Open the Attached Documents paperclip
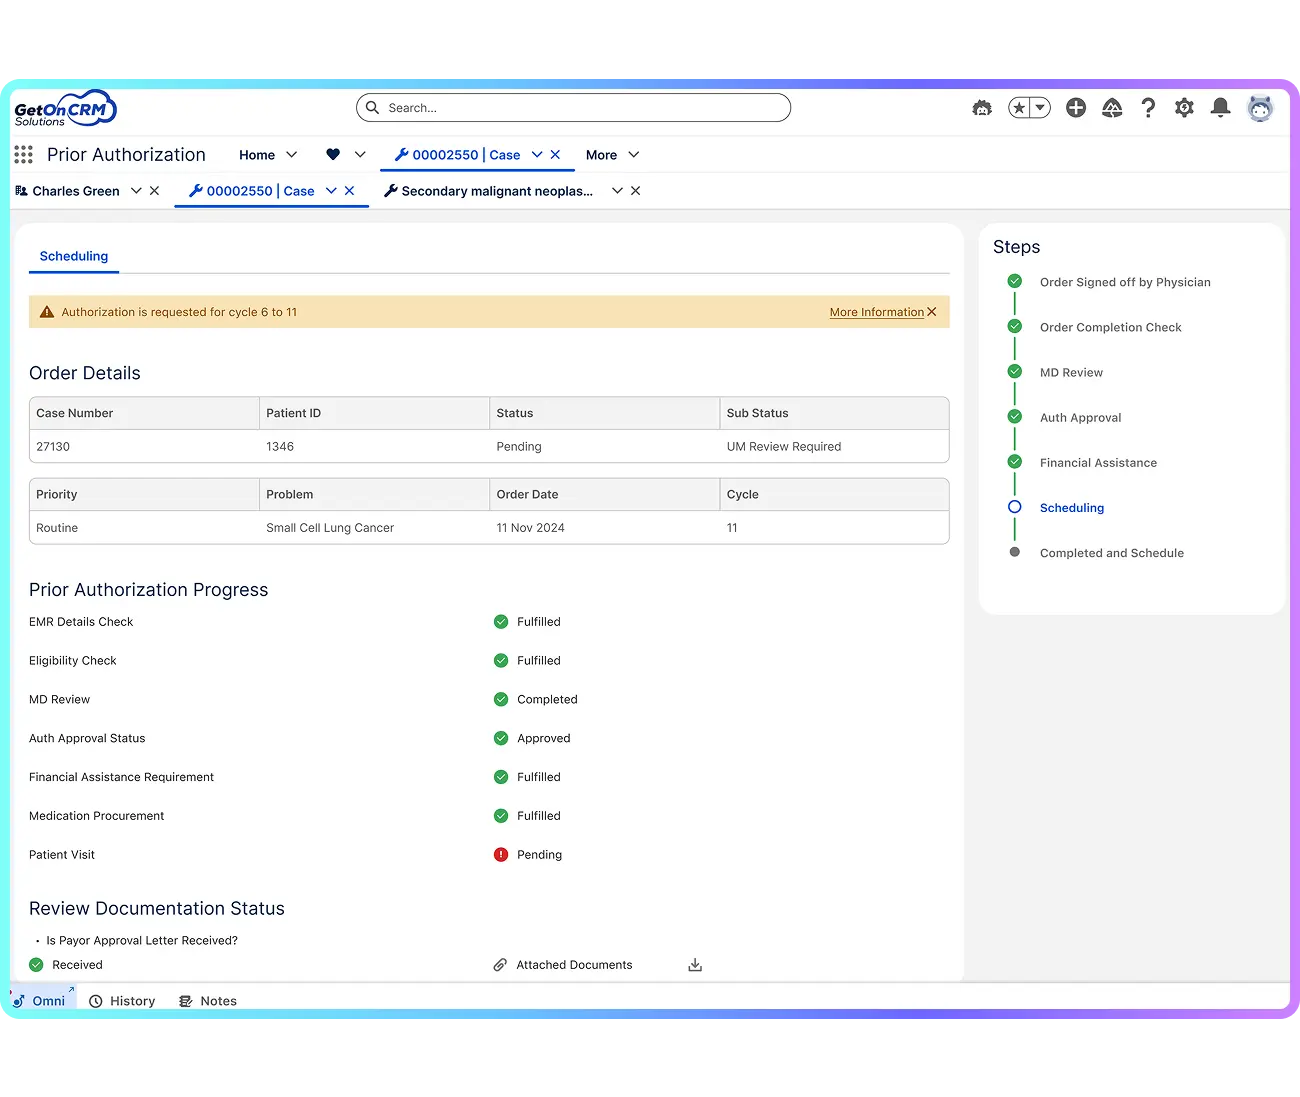Screen dimensions: 1300x1097 pos(500,964)
